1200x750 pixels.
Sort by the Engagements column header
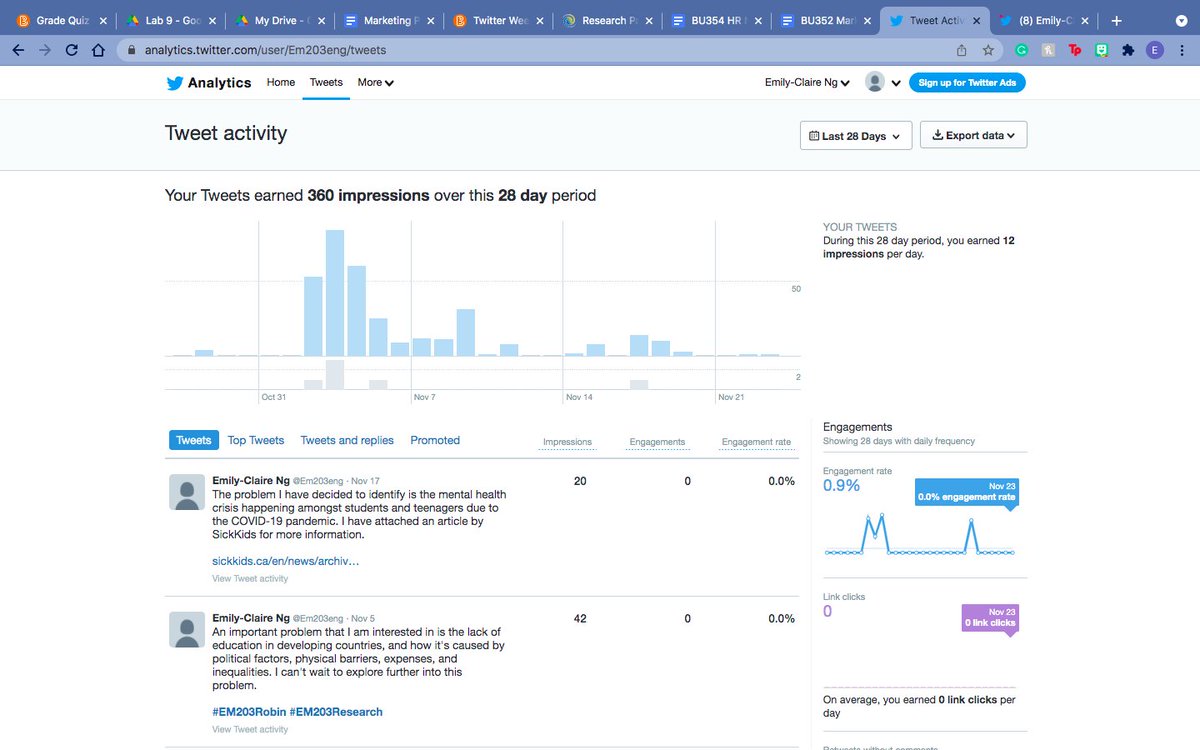click(657, 442)
